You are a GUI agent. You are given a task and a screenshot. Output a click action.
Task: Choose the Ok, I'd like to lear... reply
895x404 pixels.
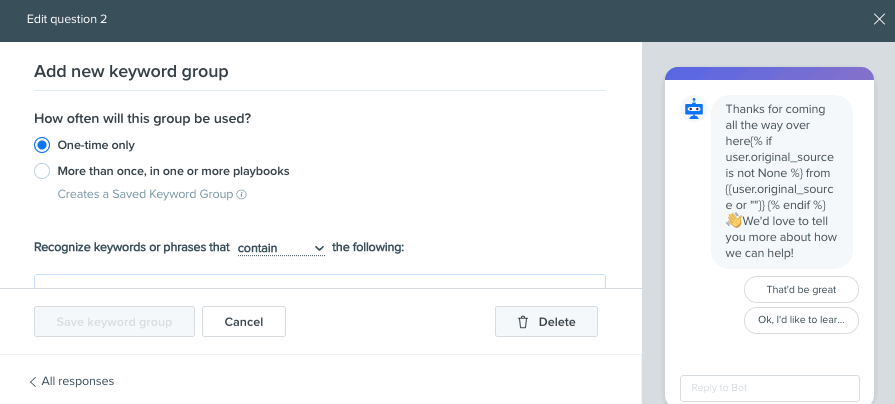[x=801, y=320]
